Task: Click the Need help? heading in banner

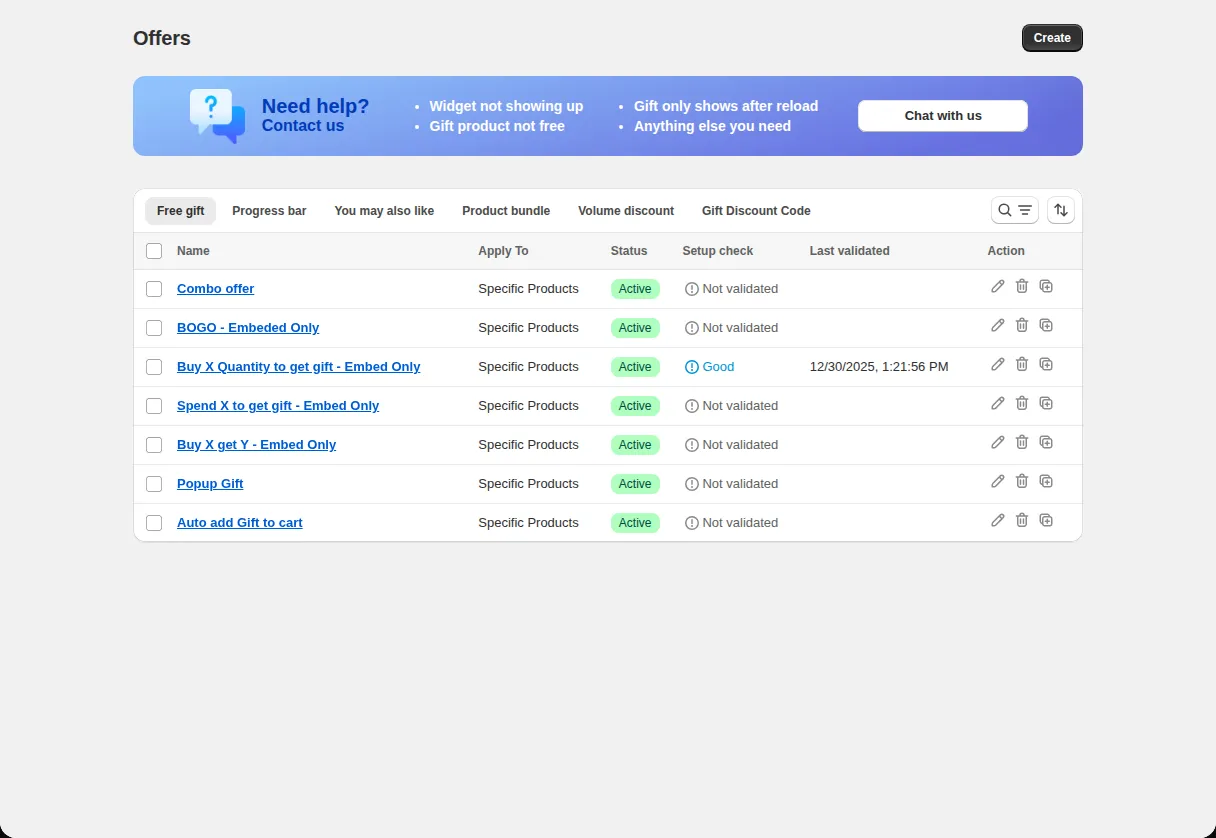Action: pos(315,106)
